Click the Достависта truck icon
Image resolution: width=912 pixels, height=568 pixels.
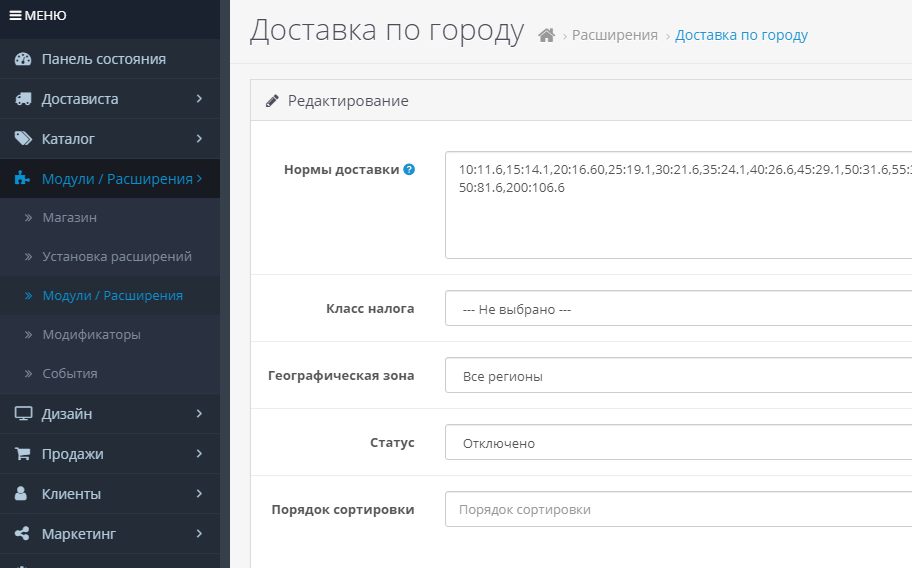pos(23,99)
